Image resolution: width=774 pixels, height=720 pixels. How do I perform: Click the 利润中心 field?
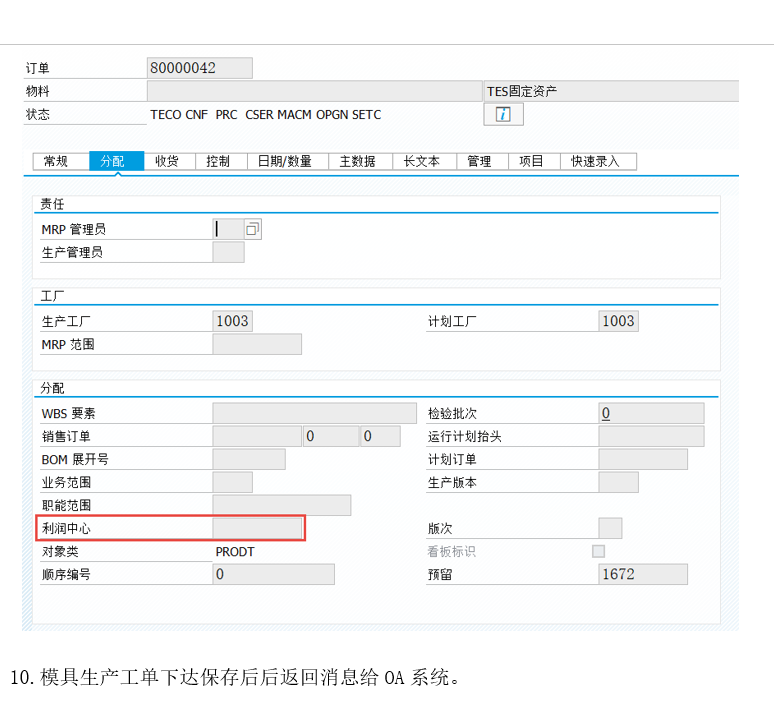(x=257, y=528)
